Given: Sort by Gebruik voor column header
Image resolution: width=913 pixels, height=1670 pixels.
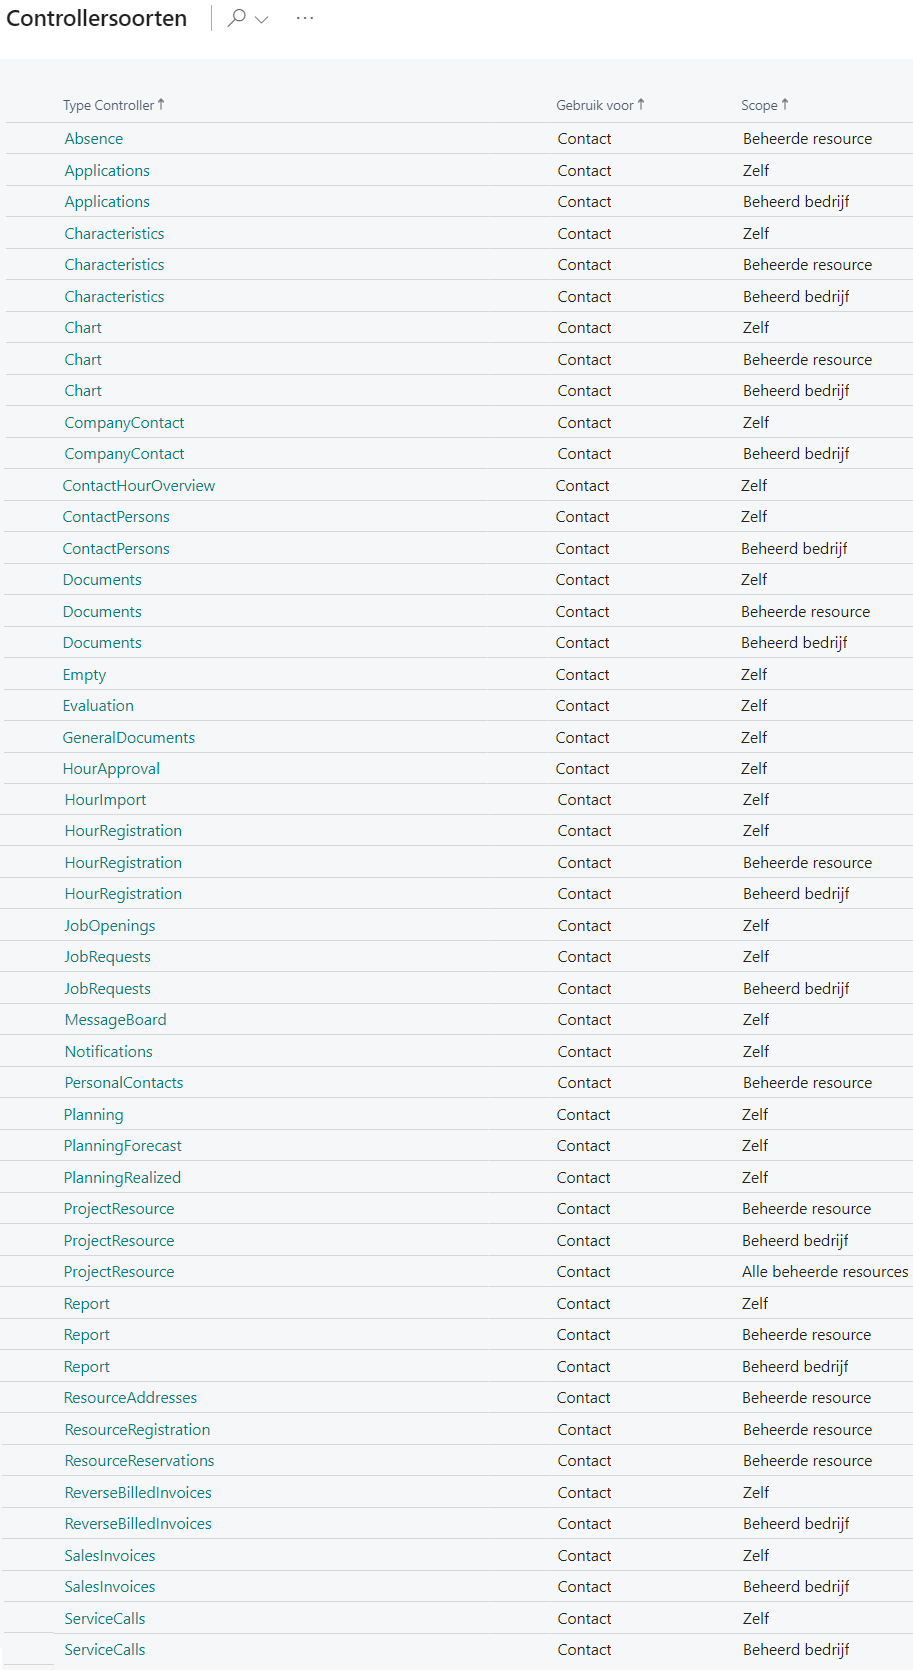Looking at the screenshot, I should [595, 105].
